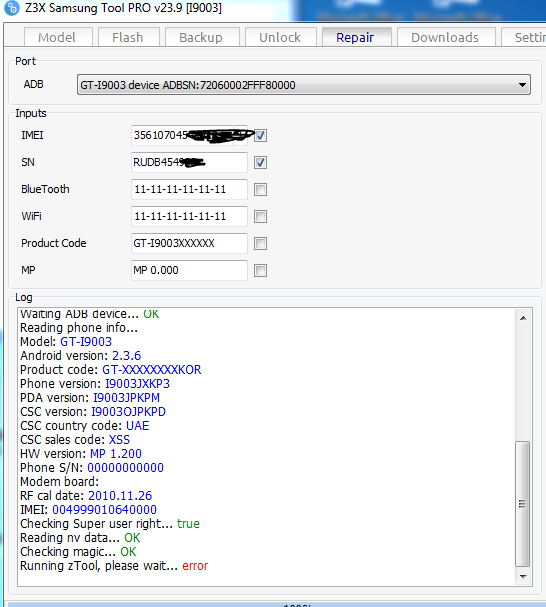Click 'Reading phone info...' log line

[x=79, y=328]
